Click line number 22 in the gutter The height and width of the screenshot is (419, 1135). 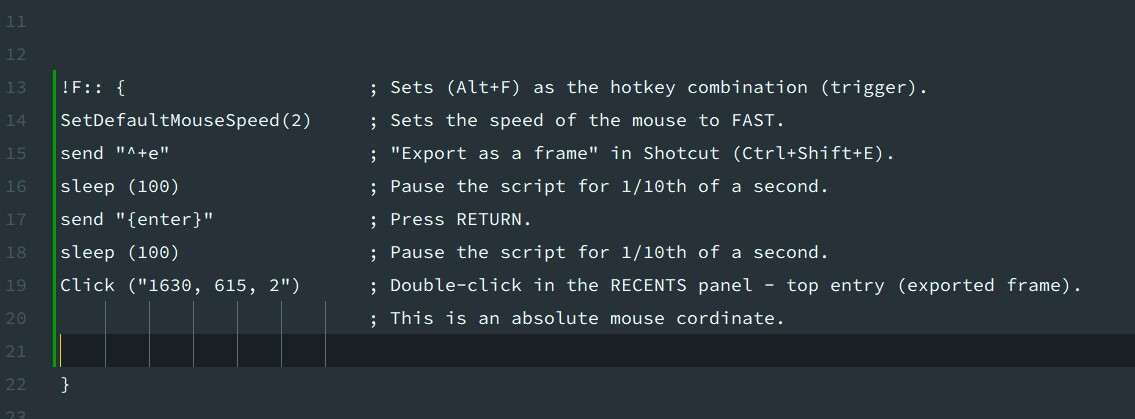[x=15, y=385]
